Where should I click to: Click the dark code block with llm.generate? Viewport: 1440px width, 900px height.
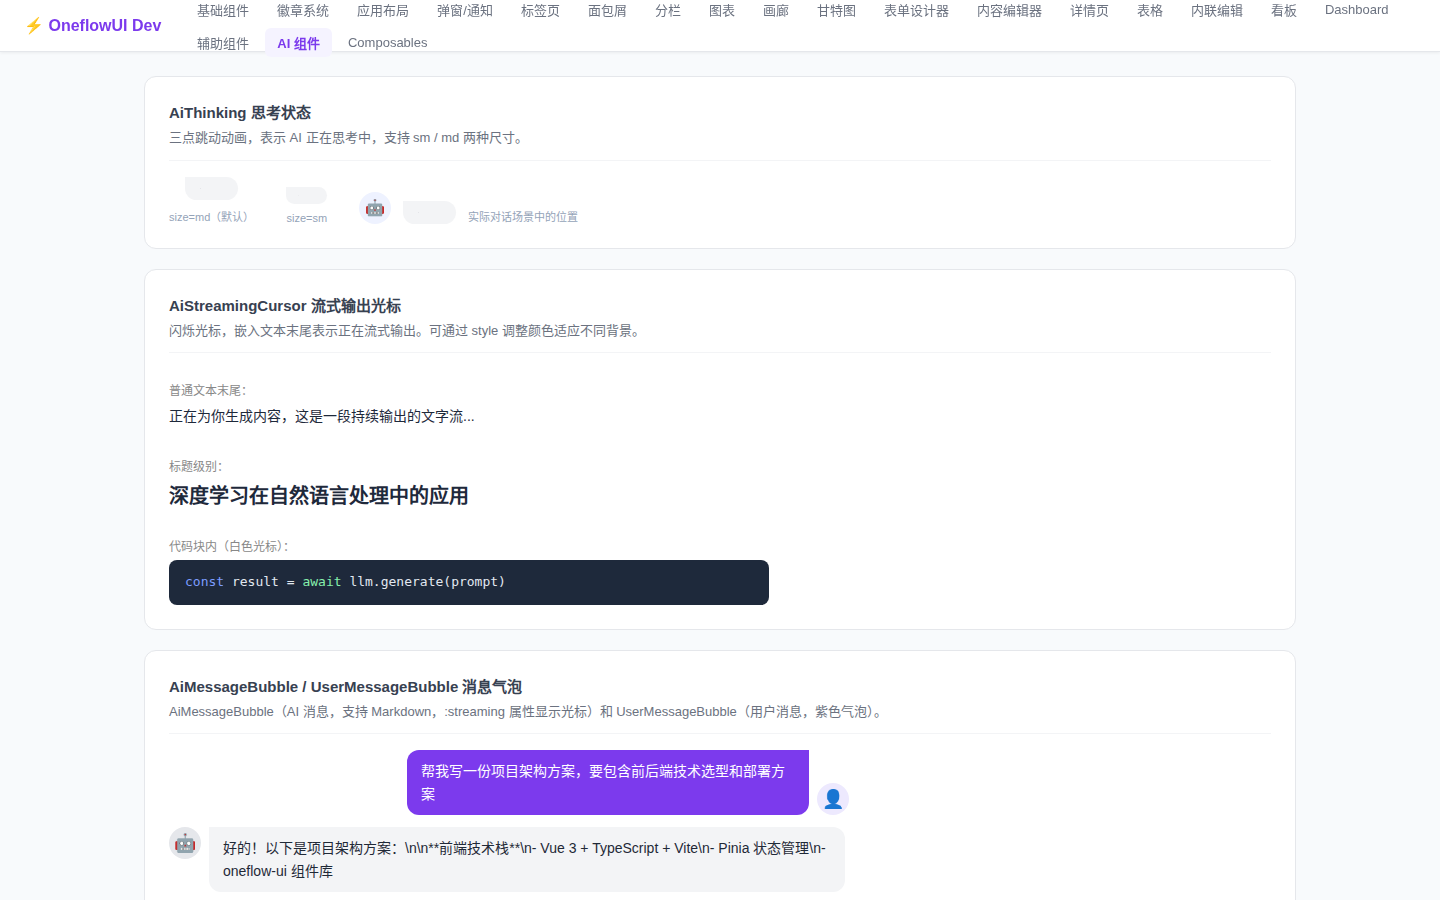click(469, 582)
